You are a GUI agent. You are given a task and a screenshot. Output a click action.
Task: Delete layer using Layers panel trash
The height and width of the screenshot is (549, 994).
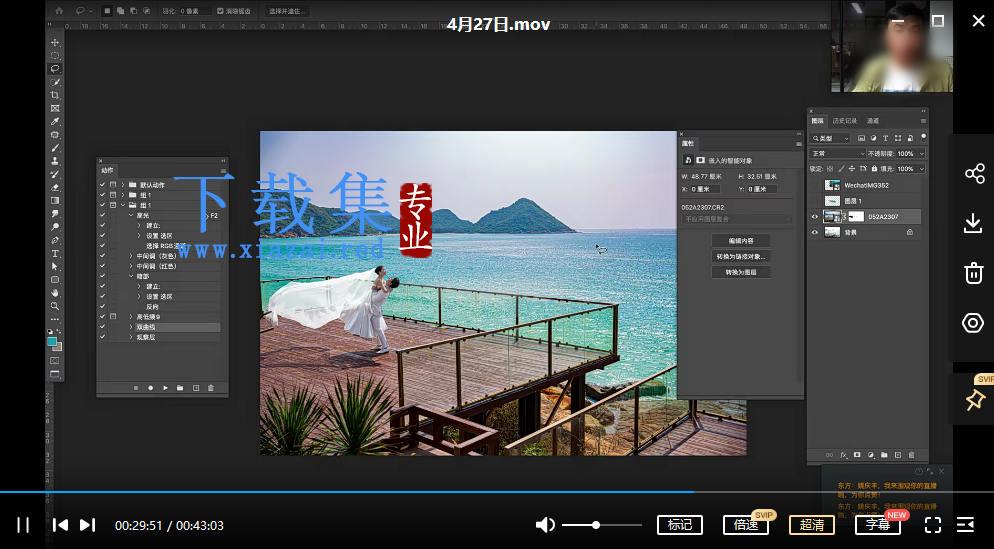(x=912, y=455)
